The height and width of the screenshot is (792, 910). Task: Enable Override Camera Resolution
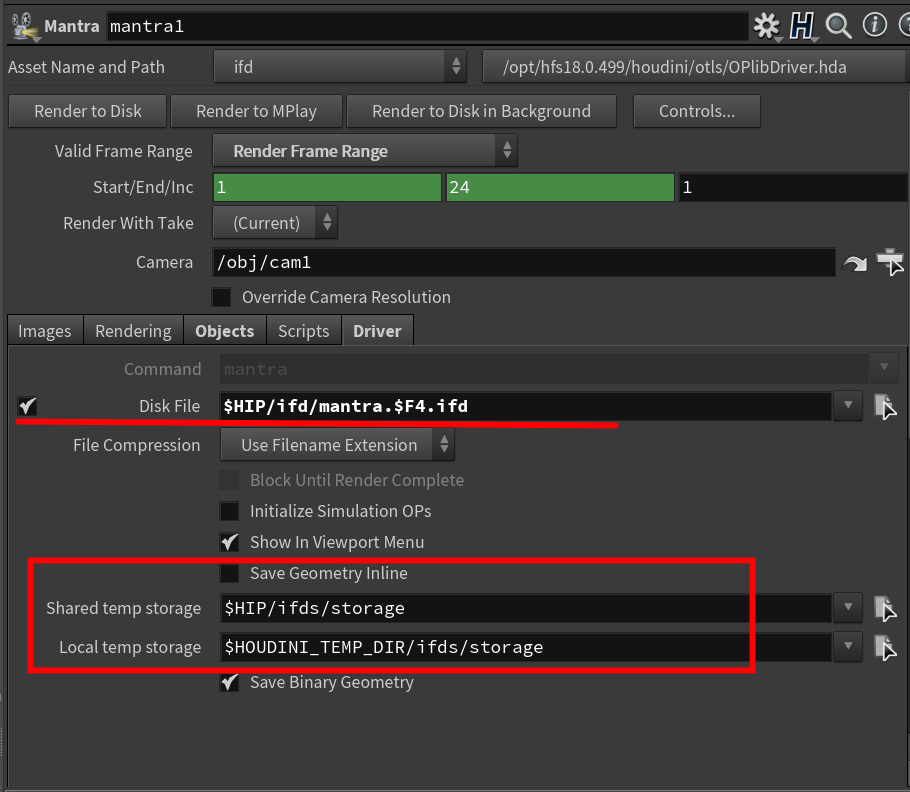tap(221, 297)
